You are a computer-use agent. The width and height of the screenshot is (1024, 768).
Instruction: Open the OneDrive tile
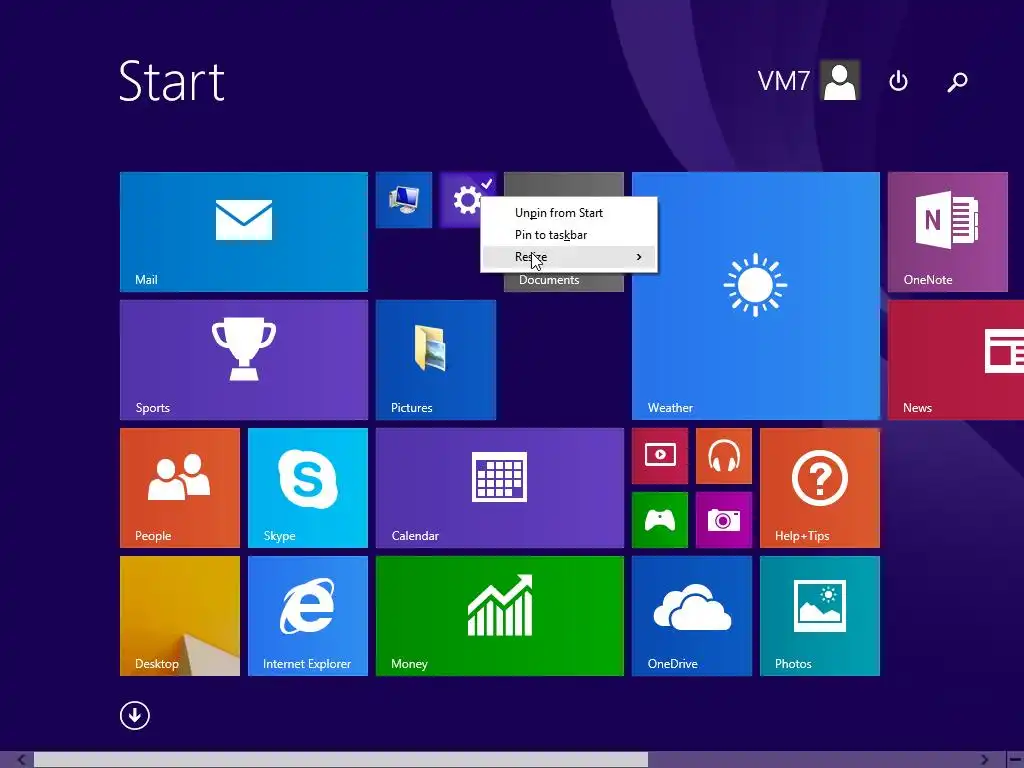(x=692, y=616)
